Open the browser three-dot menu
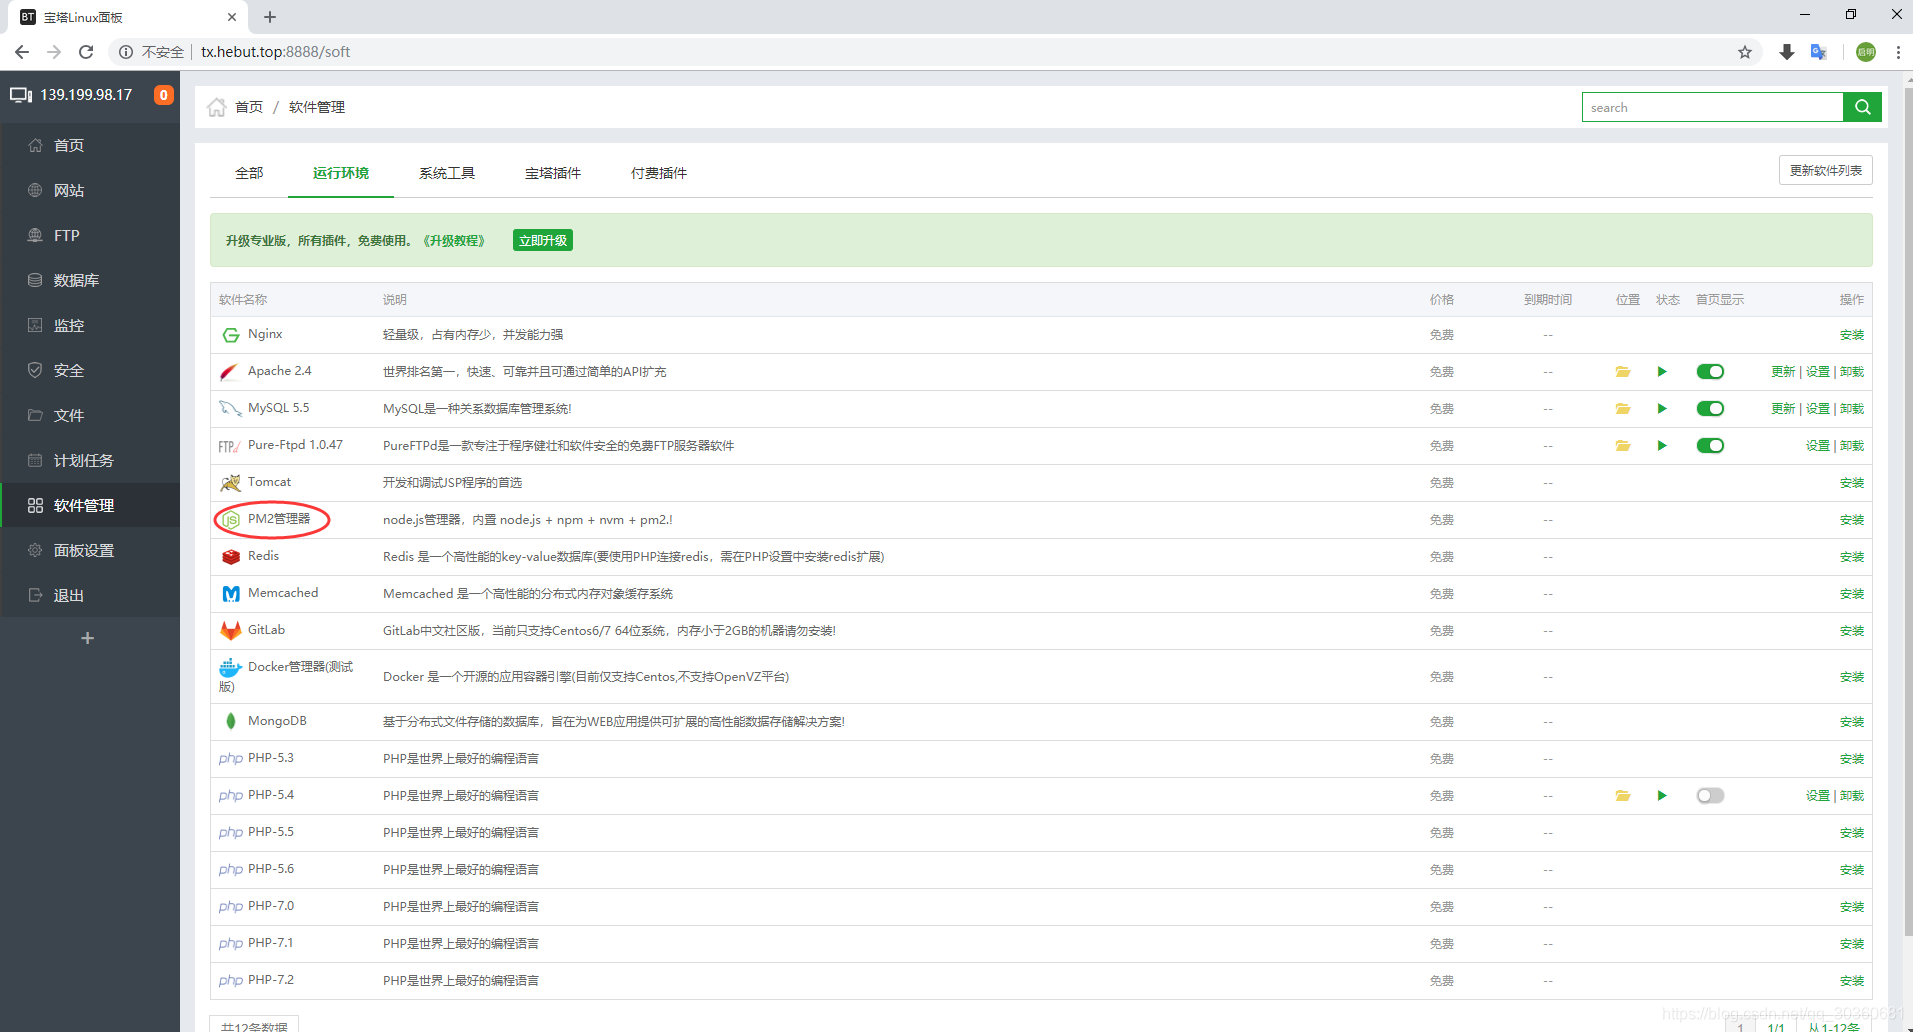 click(x=1898, y=52)
